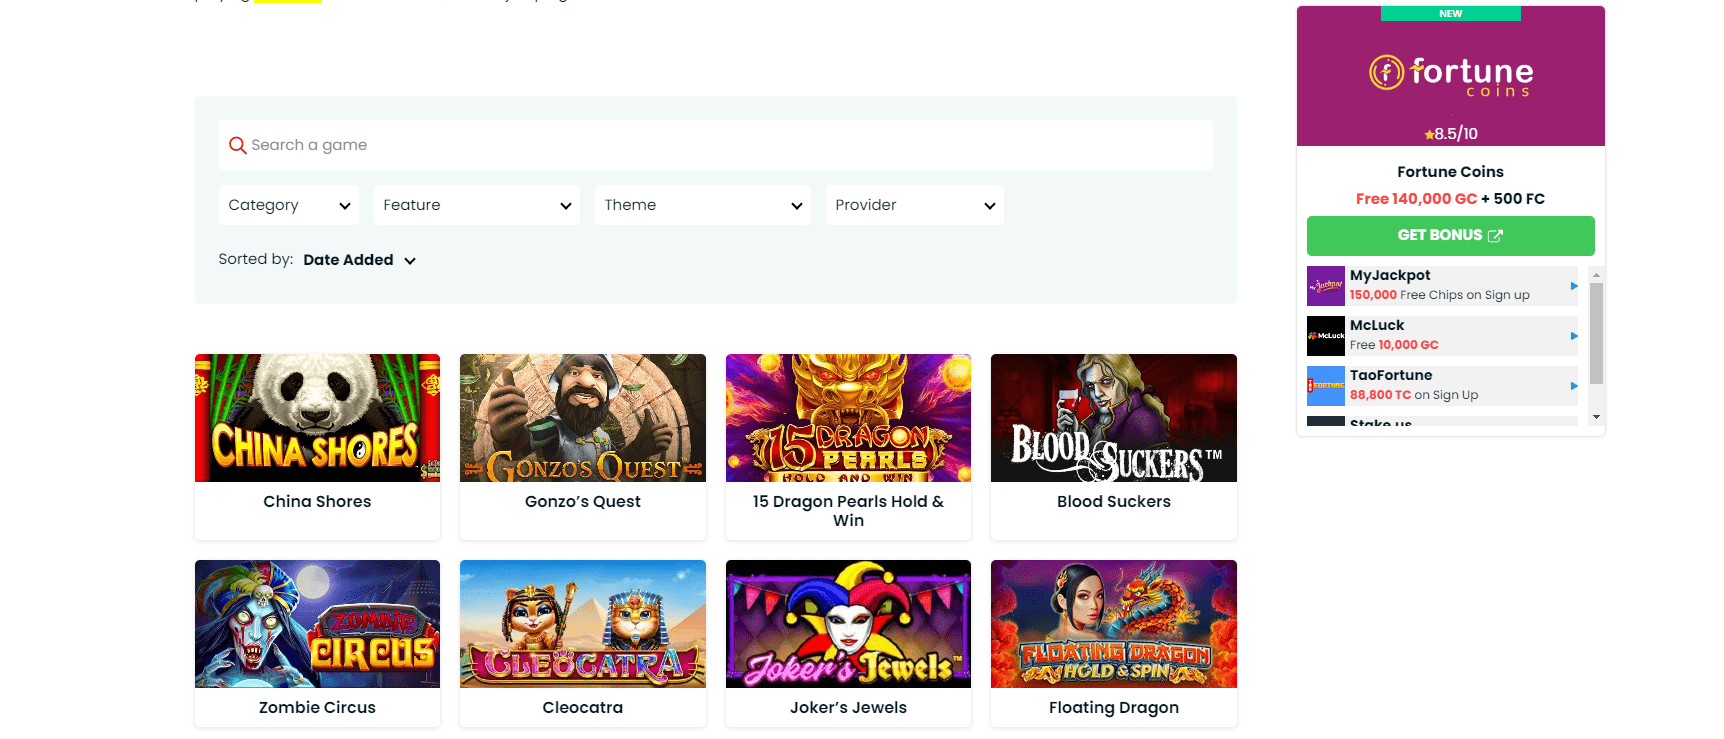This screenshot has height=739, width=1724.
Task: Click the blue arrow next to MyJackpot
Action: click(x=1573, y=286)
